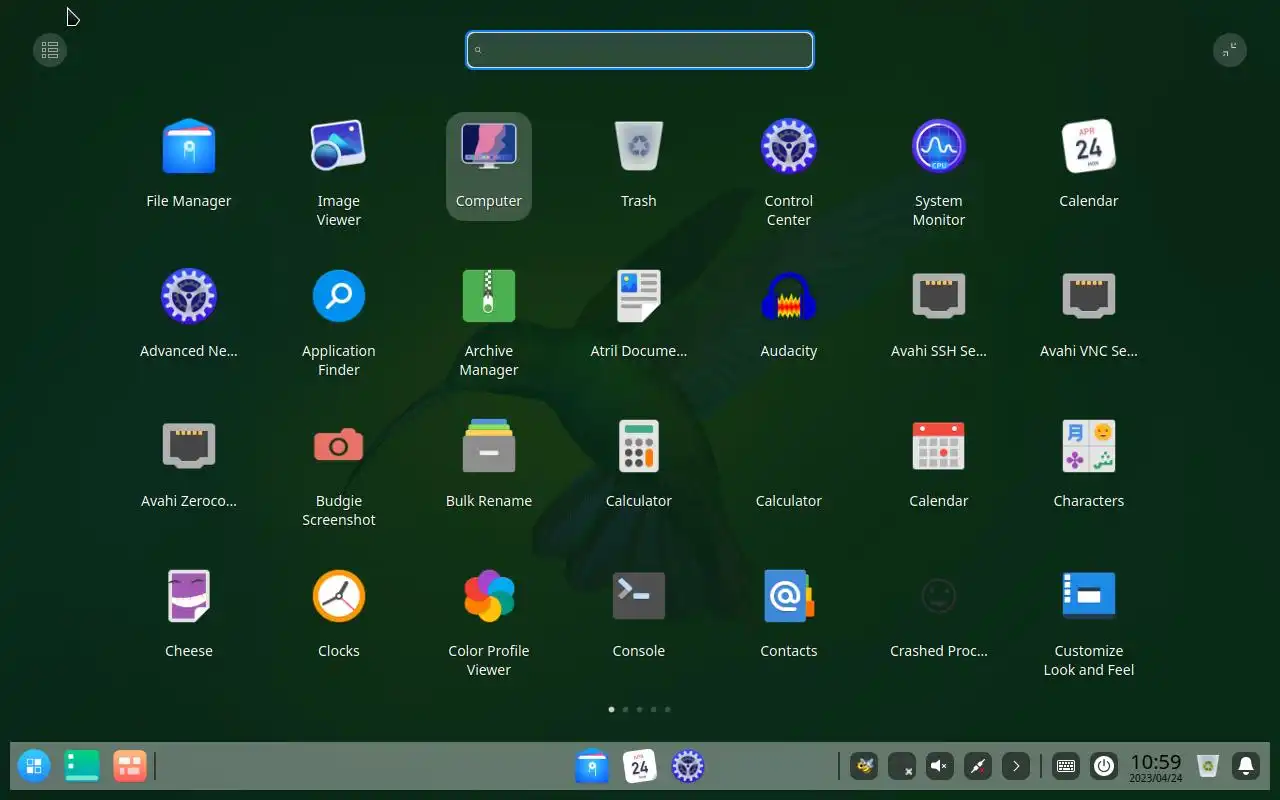This screenshot has height=800, width=1280.
Task: Jump to the third launcher page dot
Action: [640, 709]
